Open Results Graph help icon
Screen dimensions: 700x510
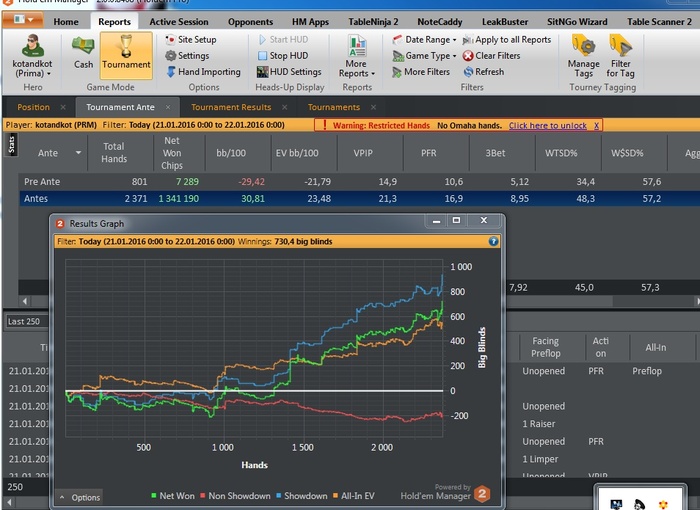(493, 242)
